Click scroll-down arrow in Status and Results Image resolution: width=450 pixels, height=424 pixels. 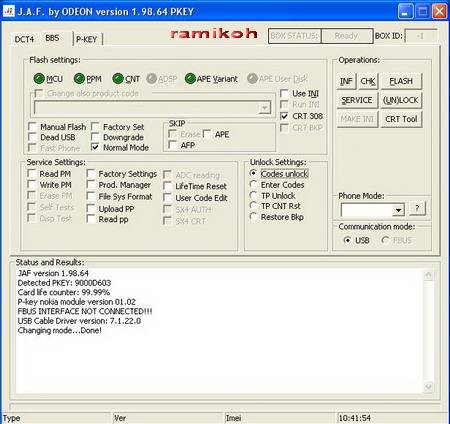point(428,387)
